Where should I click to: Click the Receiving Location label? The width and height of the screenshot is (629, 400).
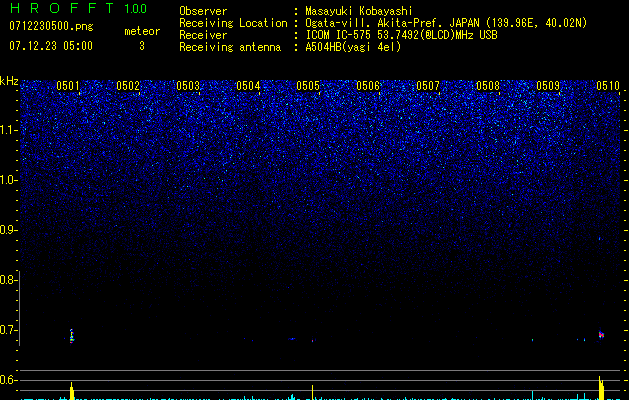coord(233,23)
